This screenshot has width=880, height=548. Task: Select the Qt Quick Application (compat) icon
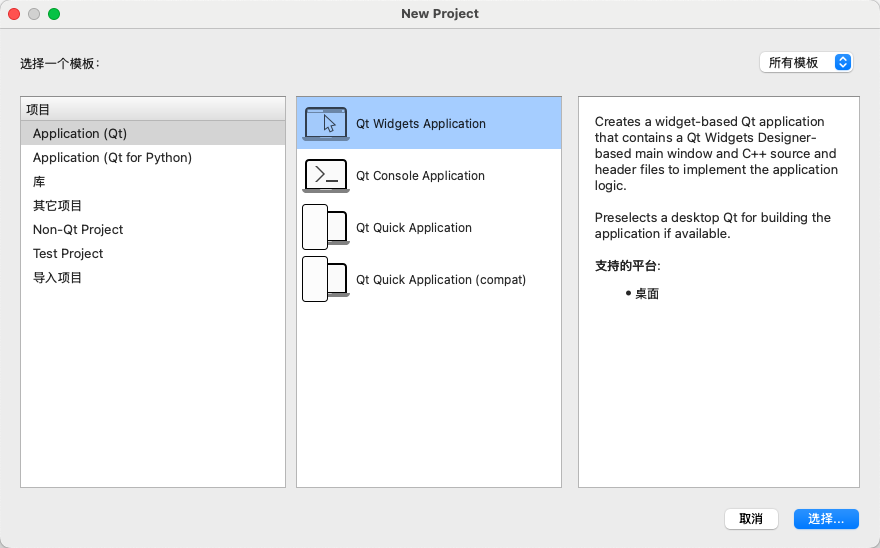(326, 280)
